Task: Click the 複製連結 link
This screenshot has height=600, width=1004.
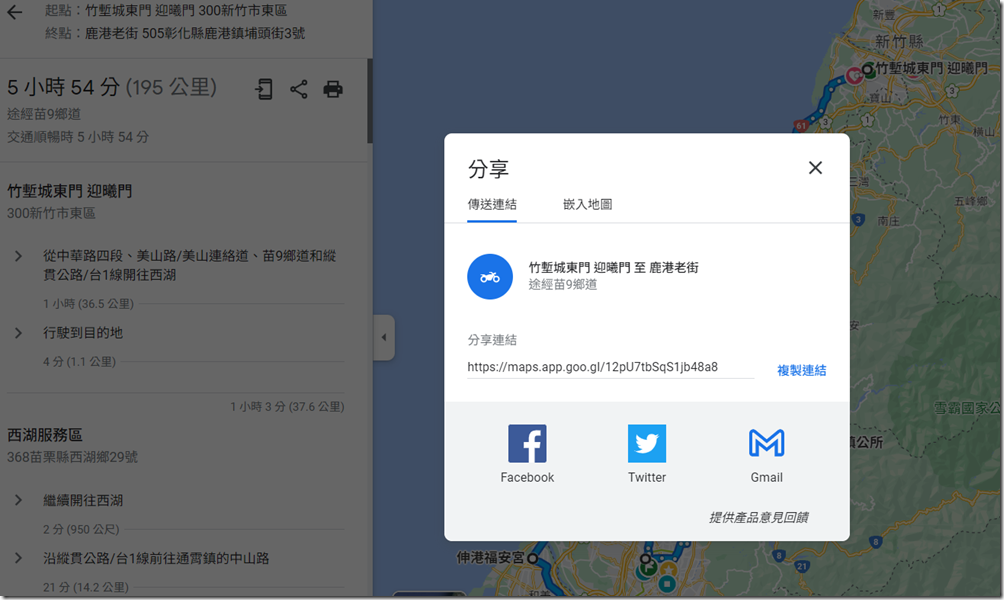Action: (801, 370)
